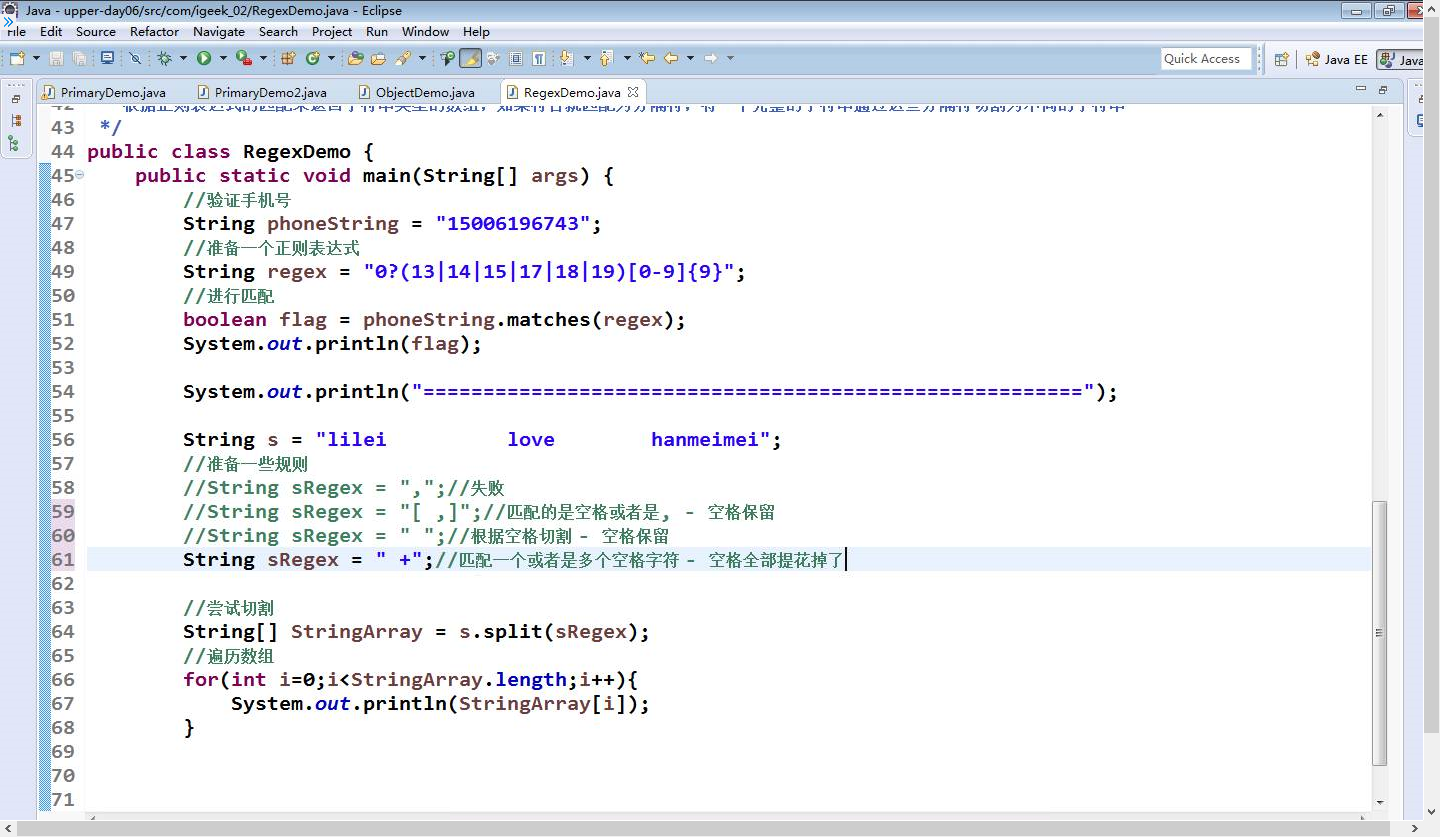The image size is (1440, 837).
Task: Click the scrollbar down arrow in editor
Action: coord(1380,801)
